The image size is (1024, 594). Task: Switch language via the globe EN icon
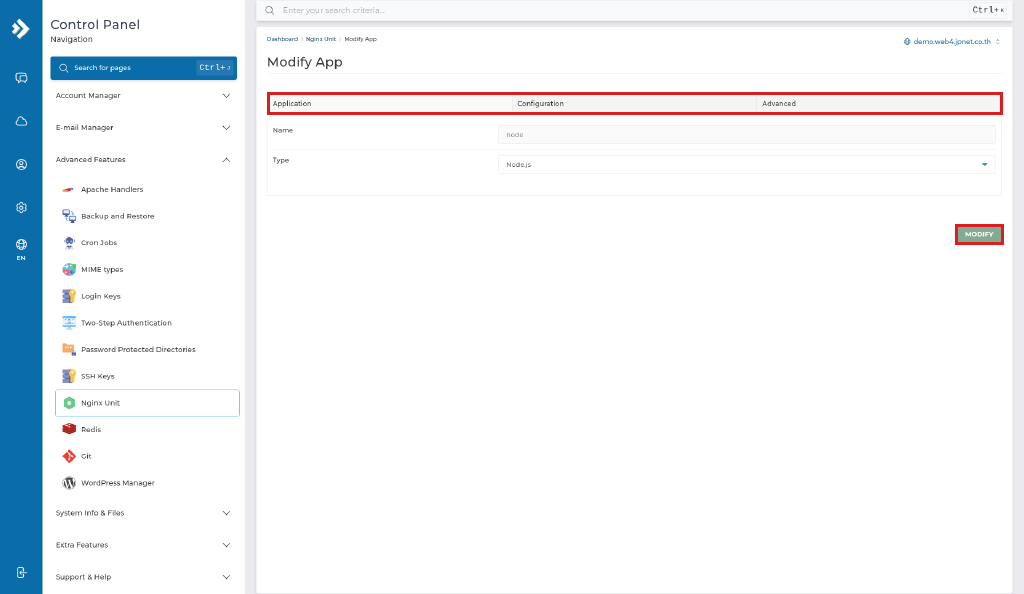pos(21,249)
